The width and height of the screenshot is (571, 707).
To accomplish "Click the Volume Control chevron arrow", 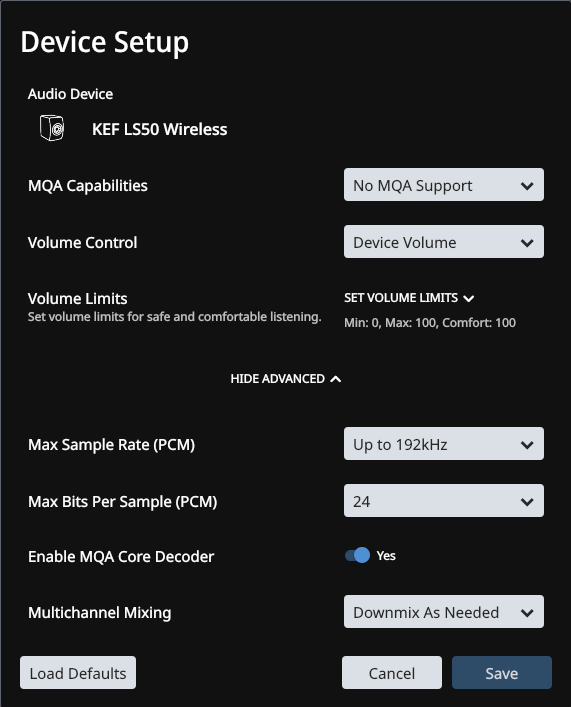I will 527,243.
